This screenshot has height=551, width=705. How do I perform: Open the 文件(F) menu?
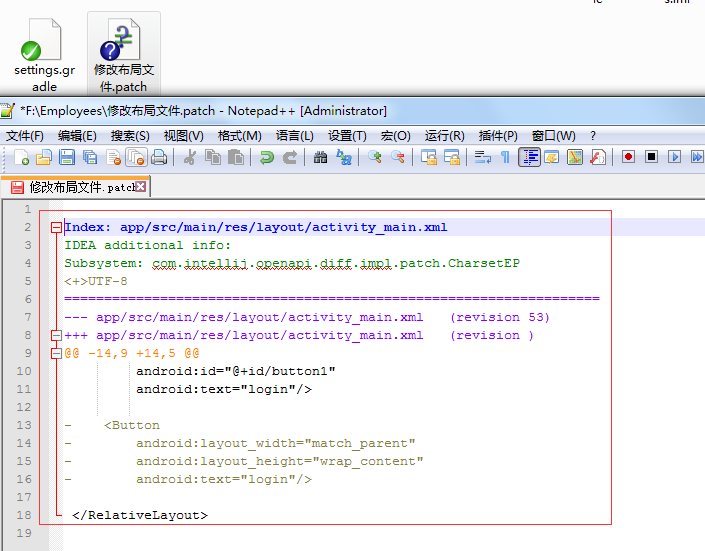(x=25, y=136)
